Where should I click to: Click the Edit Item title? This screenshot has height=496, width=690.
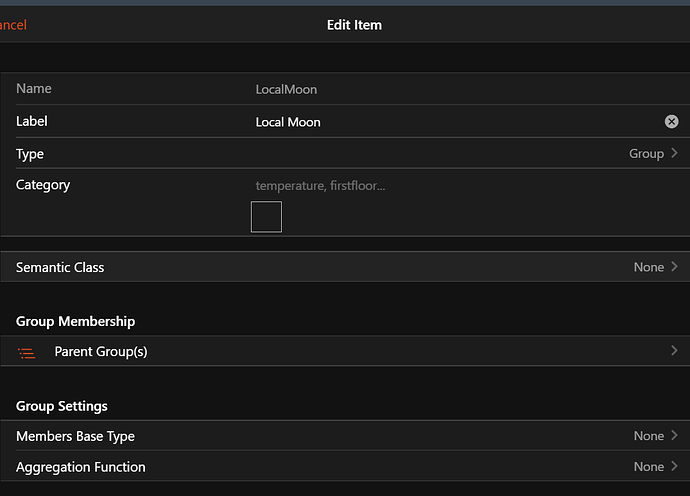[x=354, y=25]
